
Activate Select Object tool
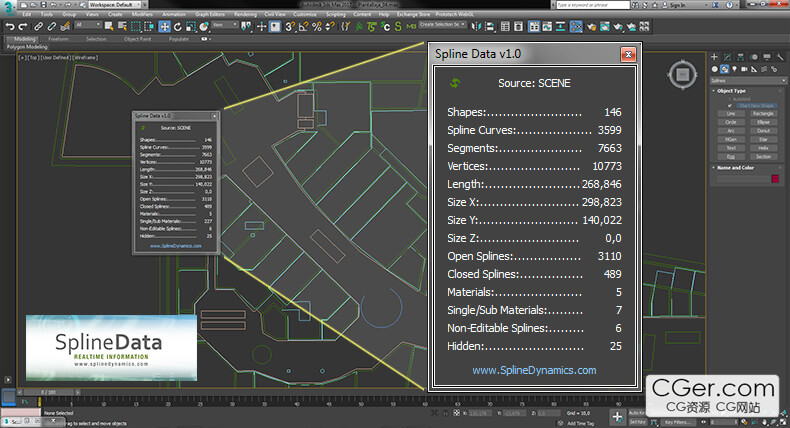[x=109, y=26]
